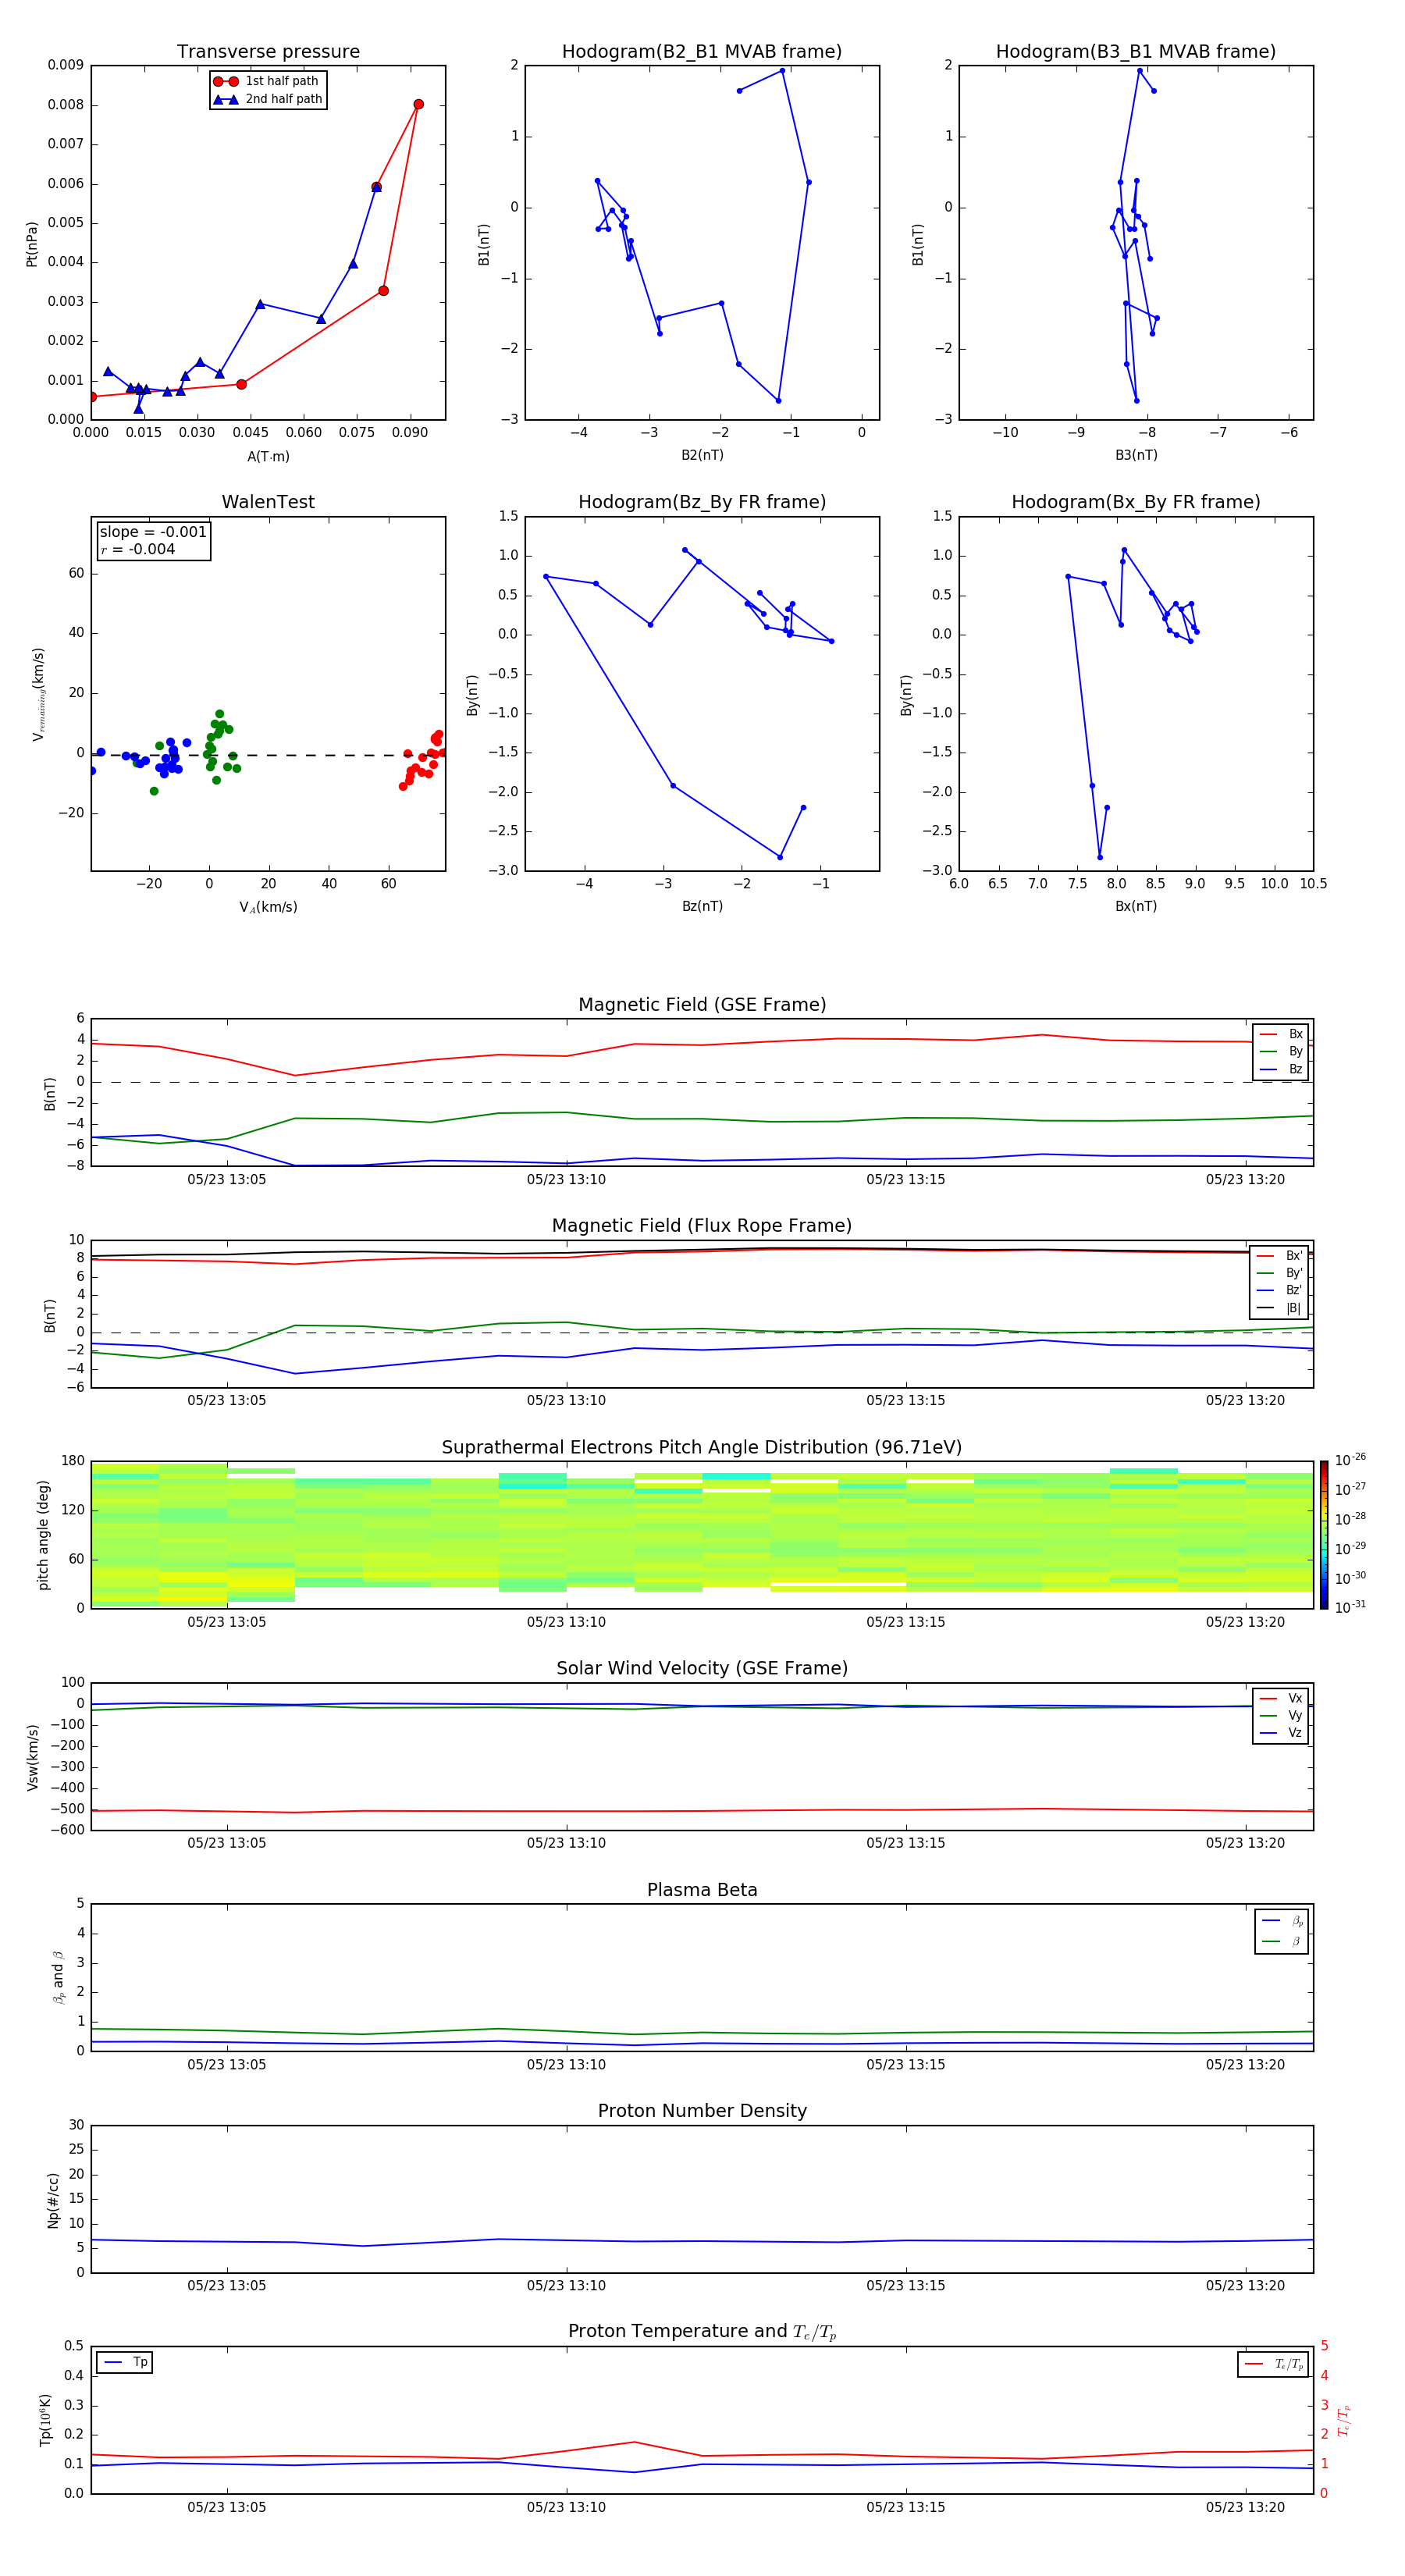Click the 'Magnetic Field (Flux Rope Frame)' title
Viewport: 1405px width, 2576px height.
(702, 1226)
